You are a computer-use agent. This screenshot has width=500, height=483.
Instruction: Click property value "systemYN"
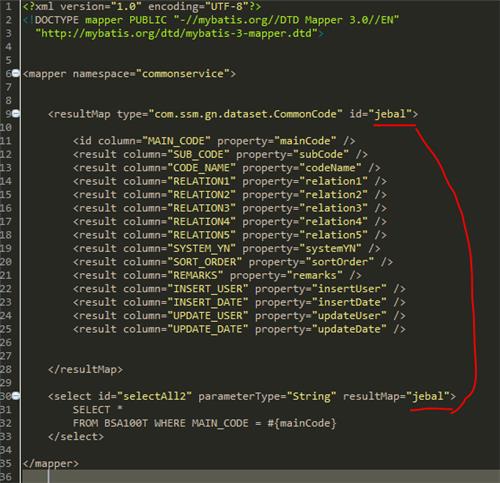click(x=330, y=248)
